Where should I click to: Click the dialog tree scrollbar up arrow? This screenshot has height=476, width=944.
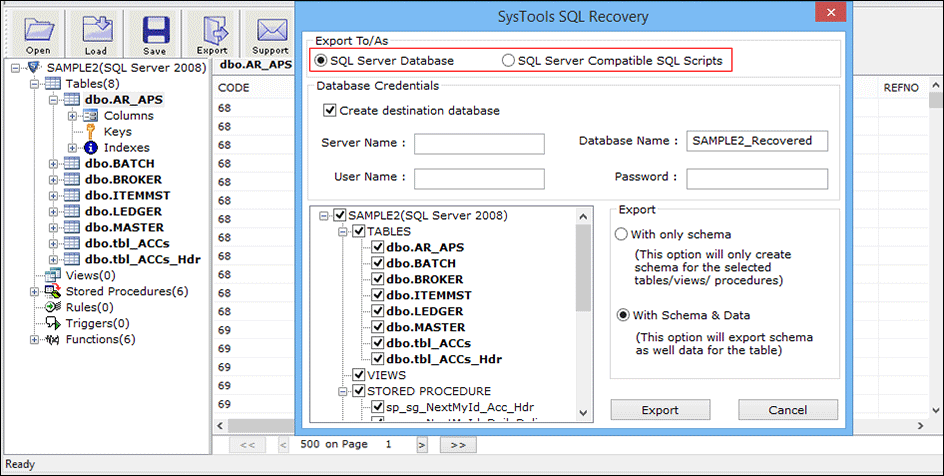point(583,217)
